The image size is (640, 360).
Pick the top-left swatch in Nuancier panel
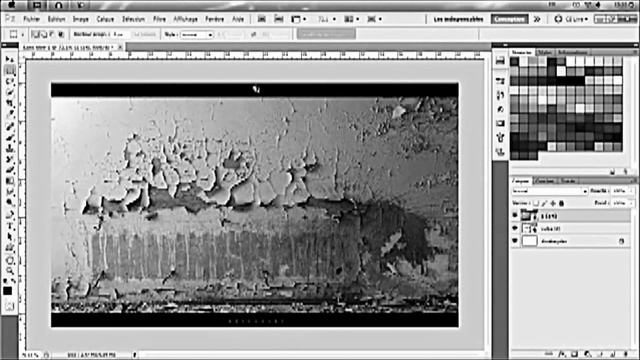(x=515, y=61)
